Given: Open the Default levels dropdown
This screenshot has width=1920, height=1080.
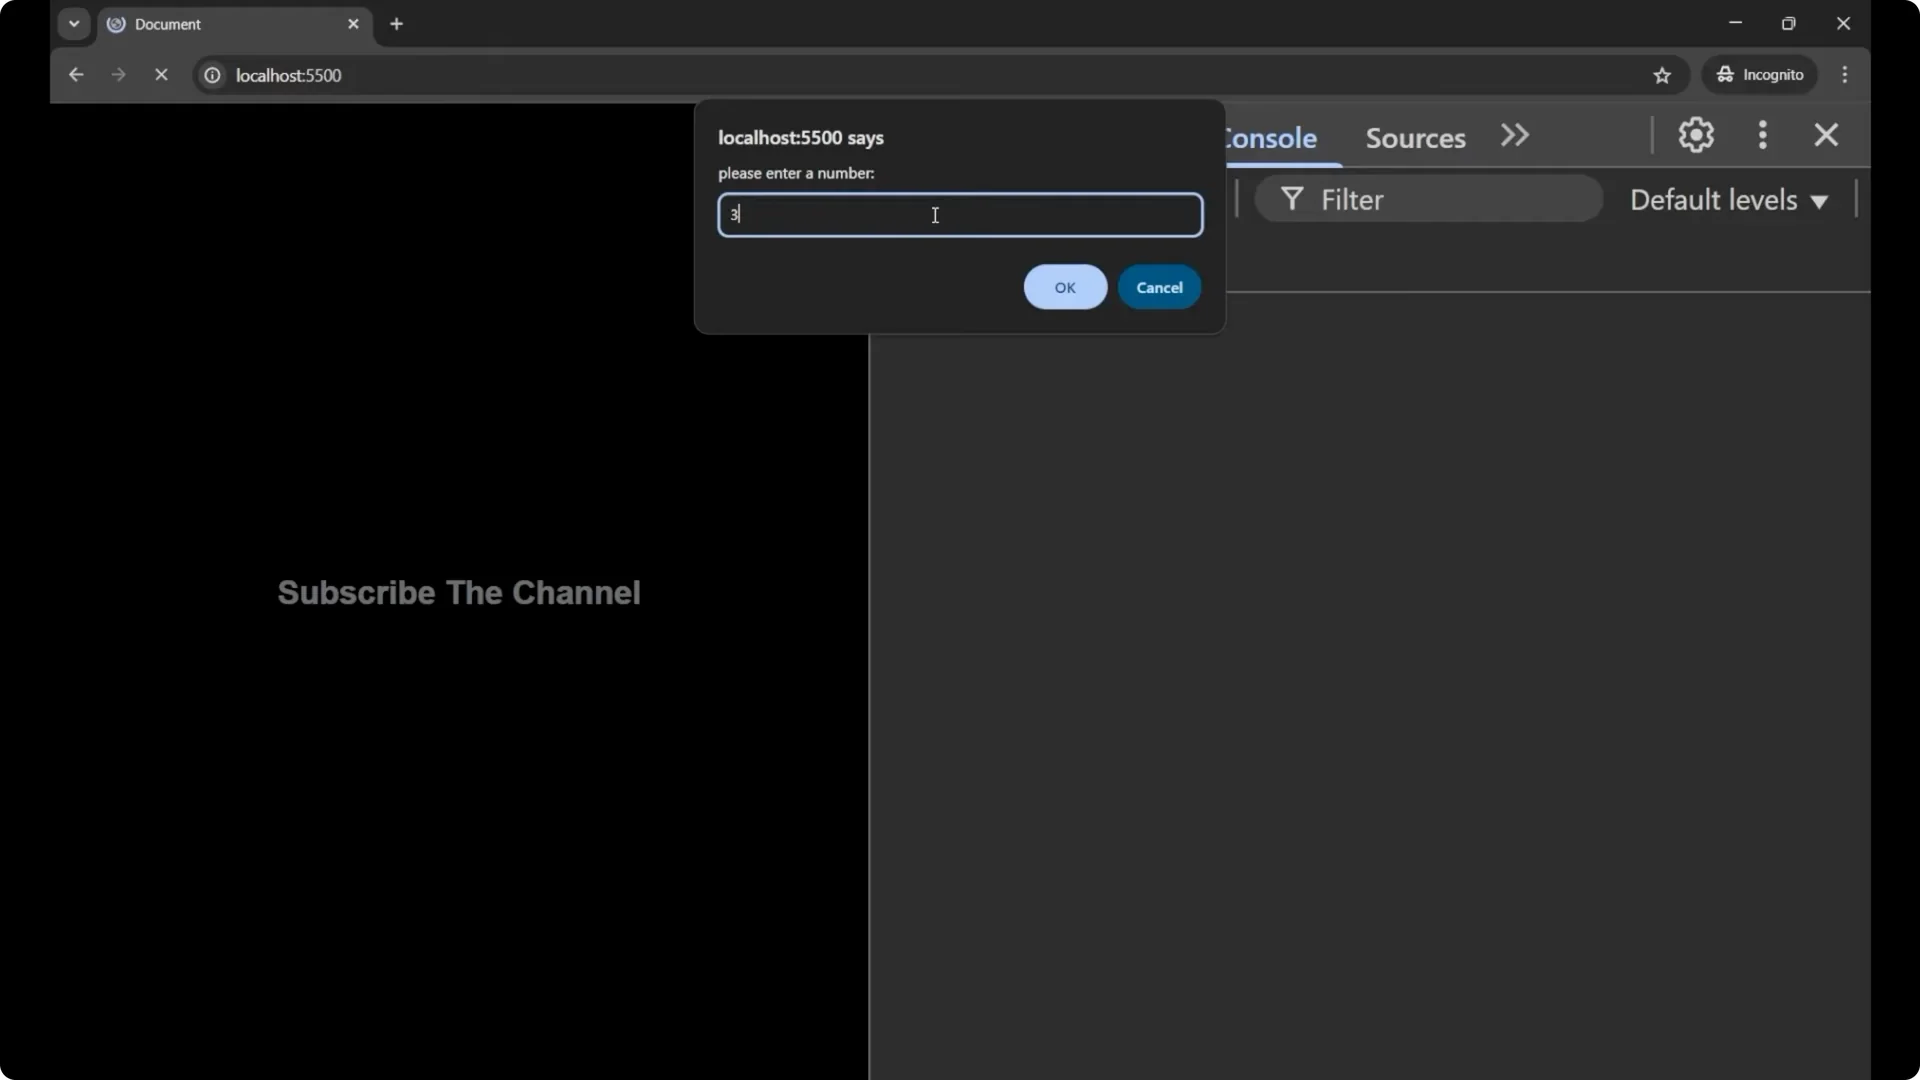Looking at the screenshot, I should pos(1729,199).
